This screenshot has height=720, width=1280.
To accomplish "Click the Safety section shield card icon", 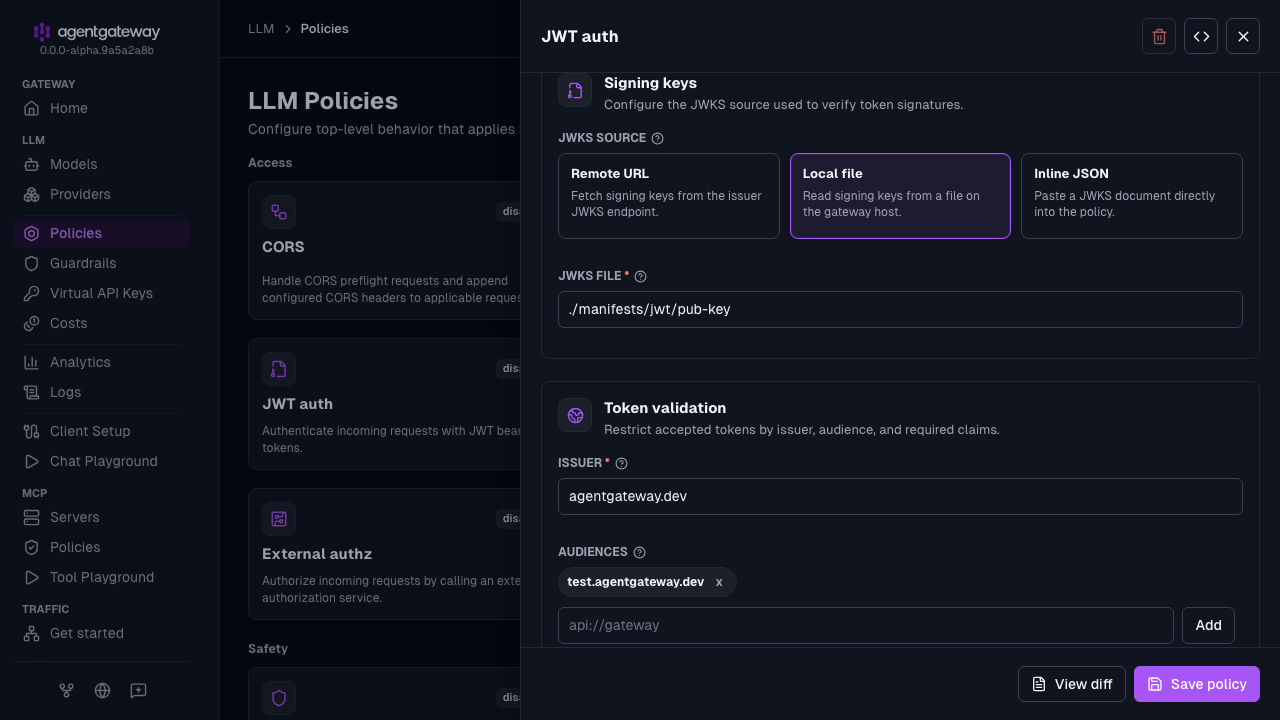I will pyautogui.click(x=279, y=698).
